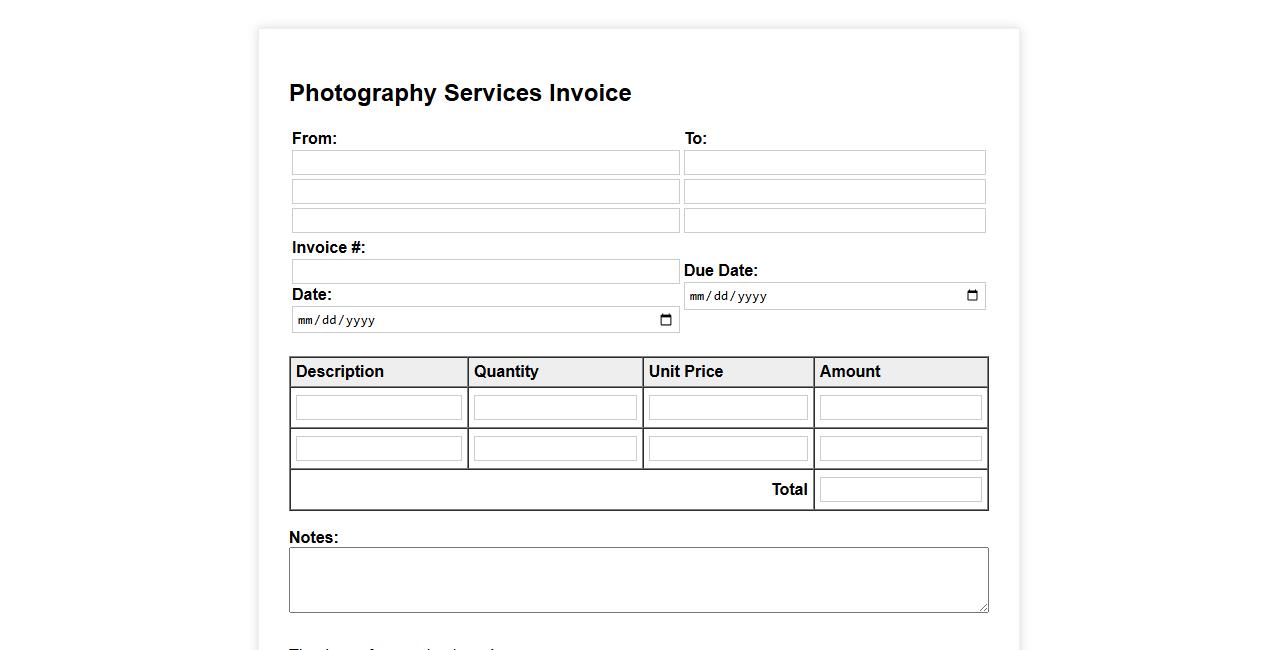The image size is (1278, 650).
Task: Click the third From input field
Action: [485, 221]
